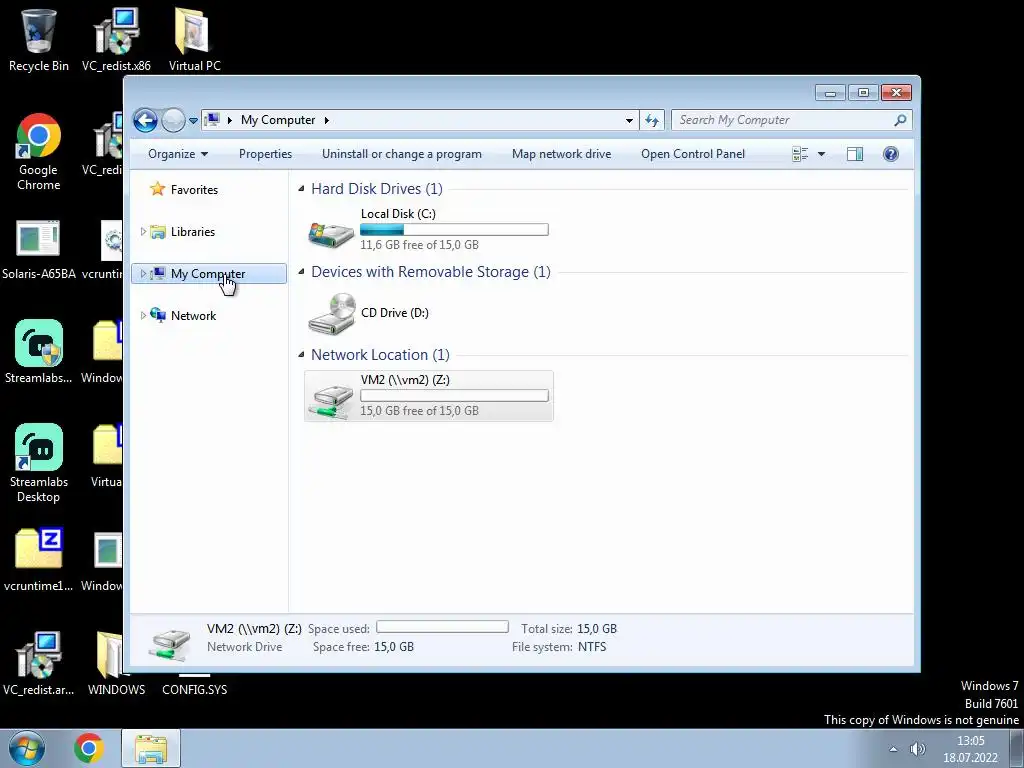Screen dimensions: 1024x768
Task: Select the VM2 (\\vm2) (Z:) network drive
Action: 428,396
